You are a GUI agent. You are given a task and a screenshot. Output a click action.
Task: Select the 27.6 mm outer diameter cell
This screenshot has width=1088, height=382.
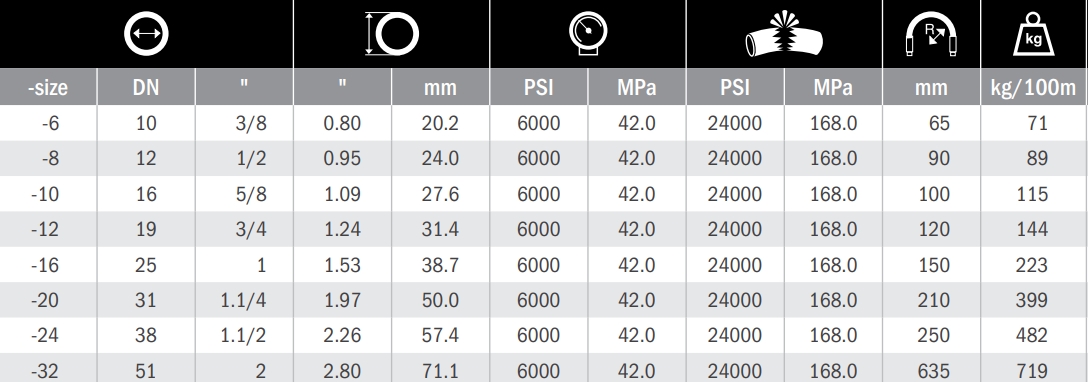click(440, 194)
